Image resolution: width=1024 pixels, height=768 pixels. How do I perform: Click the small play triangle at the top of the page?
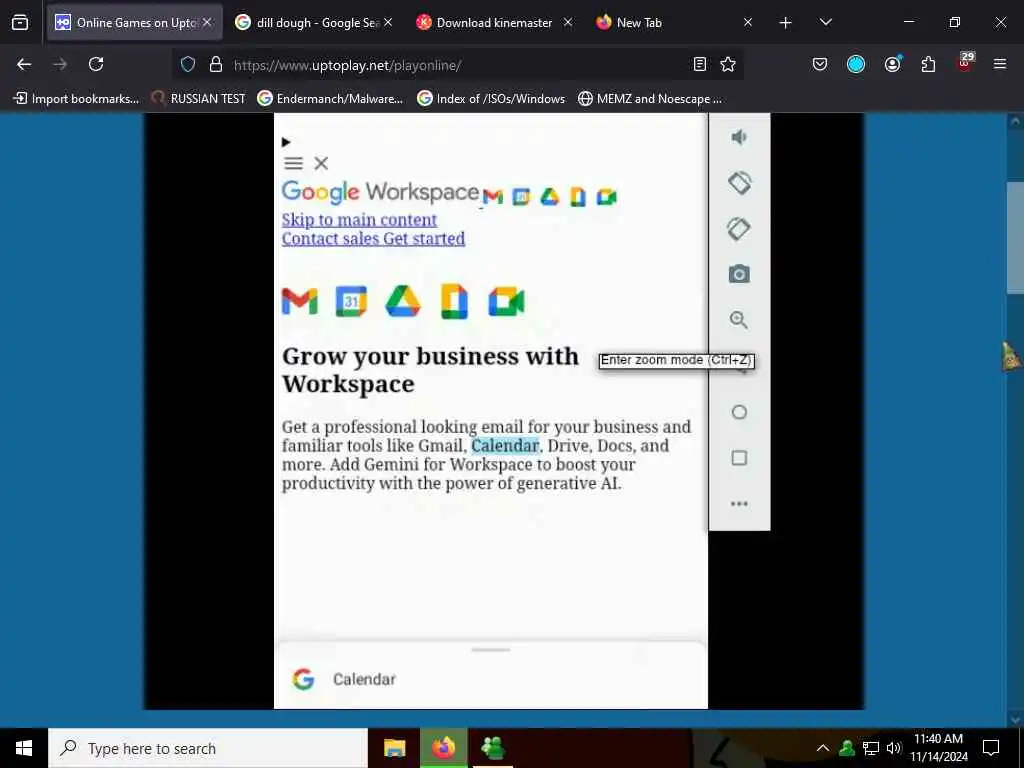(x=285, y=142)
